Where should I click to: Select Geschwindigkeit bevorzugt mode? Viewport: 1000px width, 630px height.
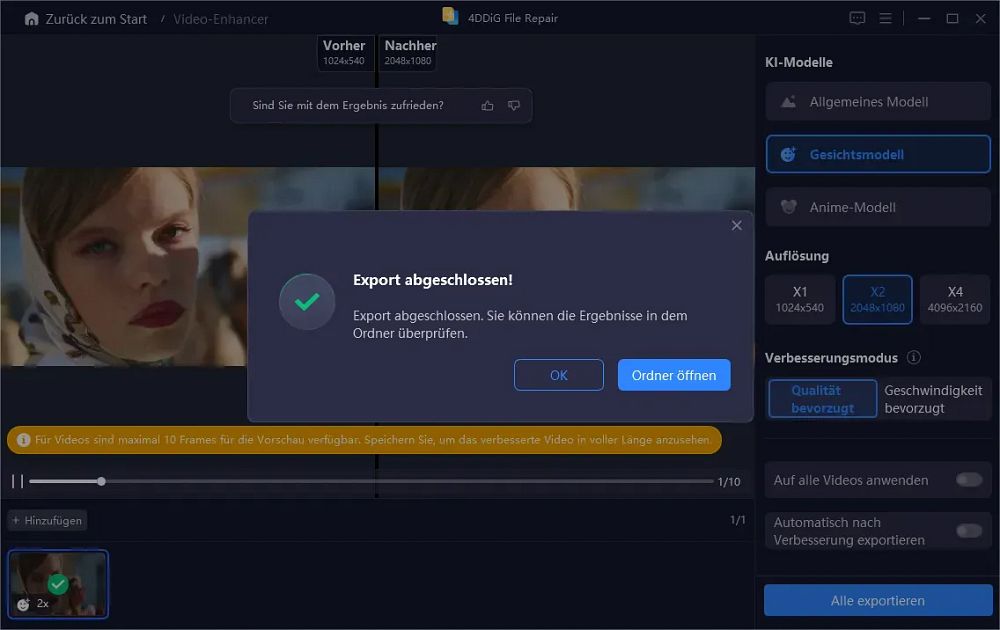pyautogui.click(x=933, y=399)
